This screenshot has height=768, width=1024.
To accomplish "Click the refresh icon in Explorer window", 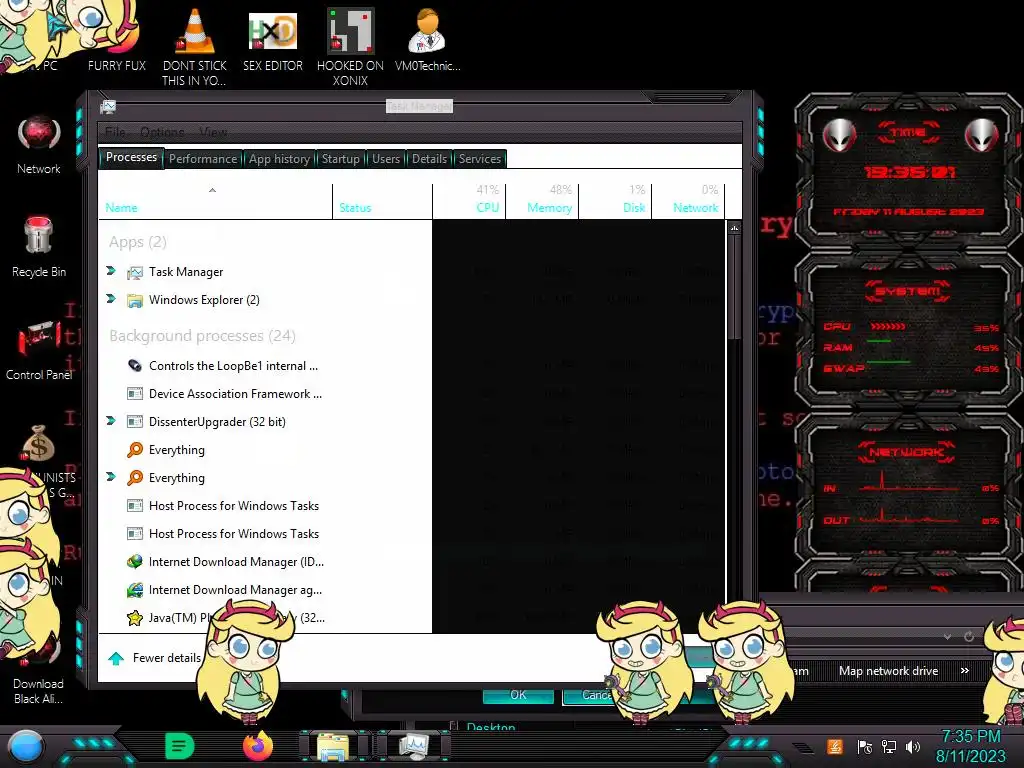I will pyautogui.click(x=969, y=636).
